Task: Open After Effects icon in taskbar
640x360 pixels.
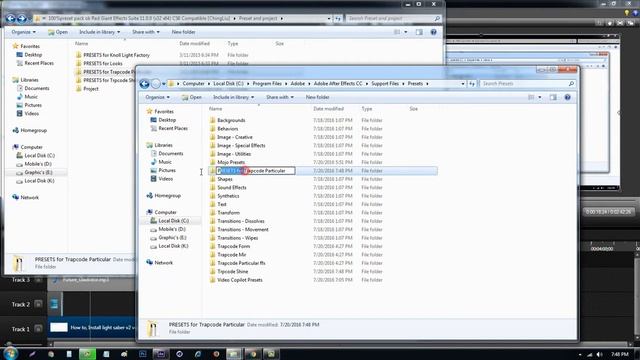Action: pos(161,354)
